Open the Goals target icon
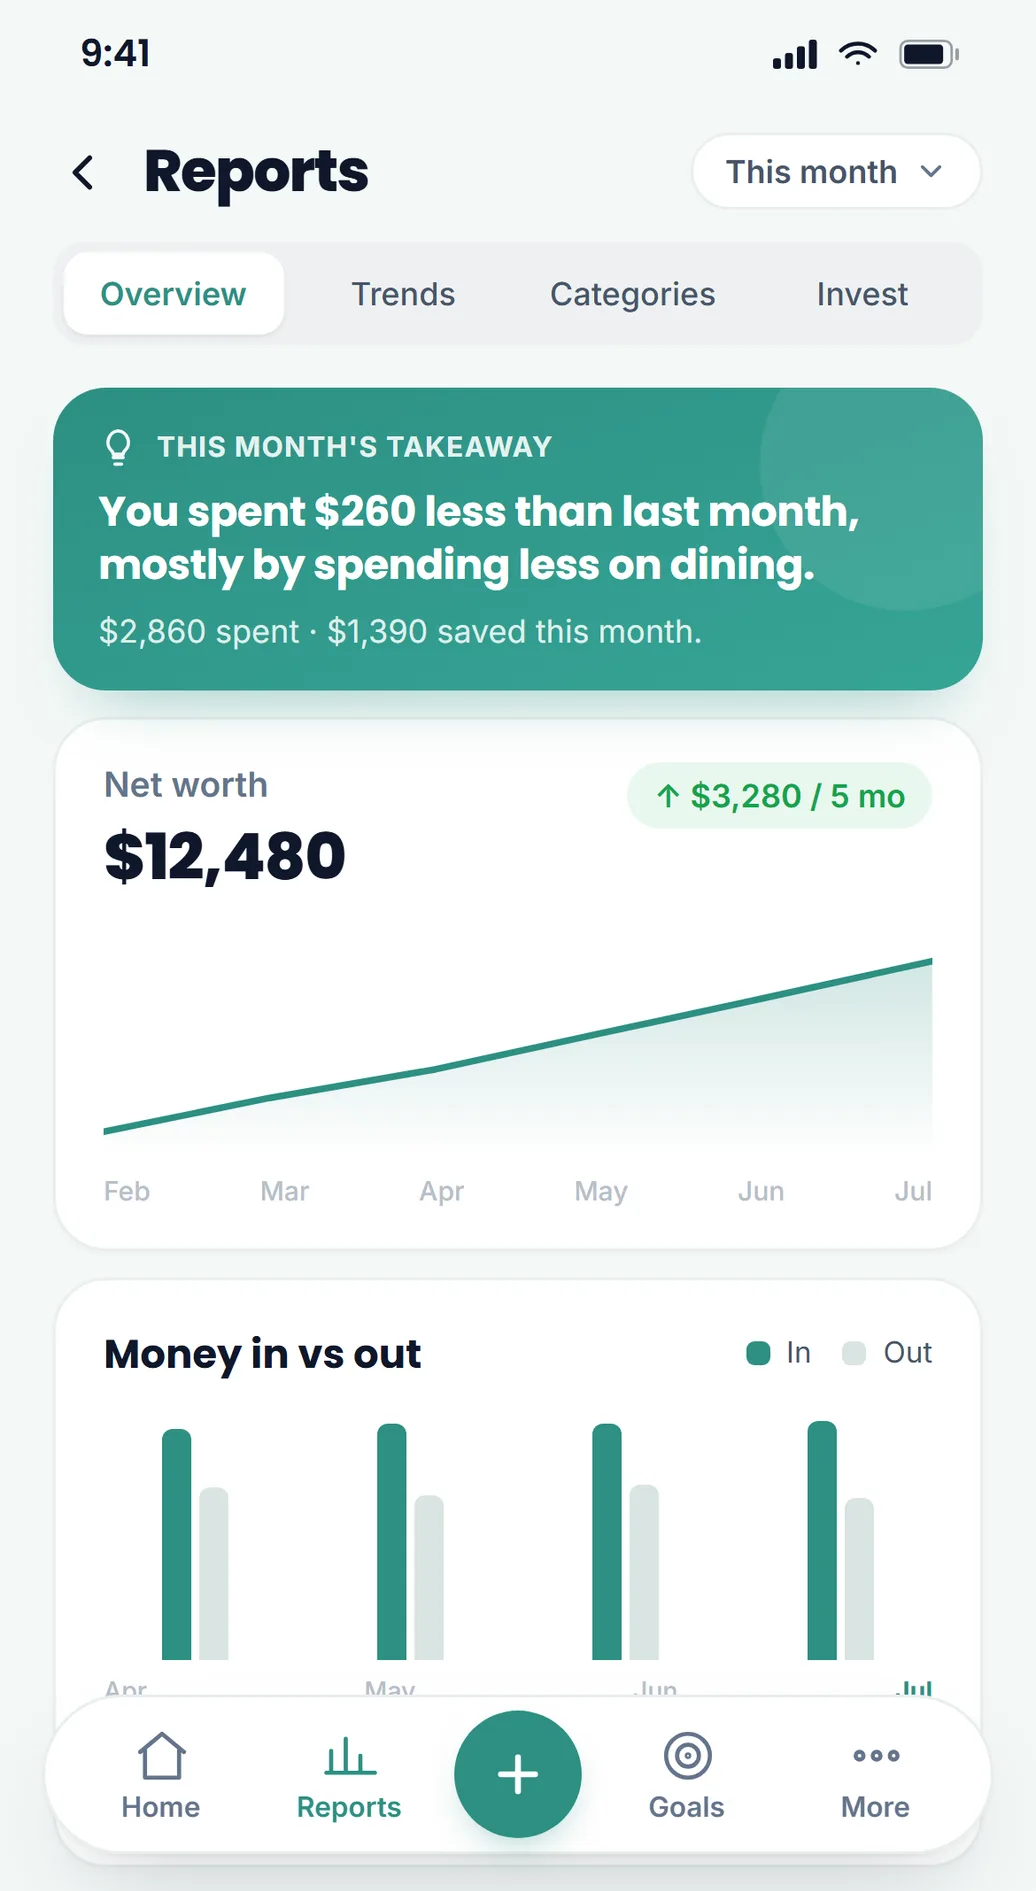 pos(687,1756)
